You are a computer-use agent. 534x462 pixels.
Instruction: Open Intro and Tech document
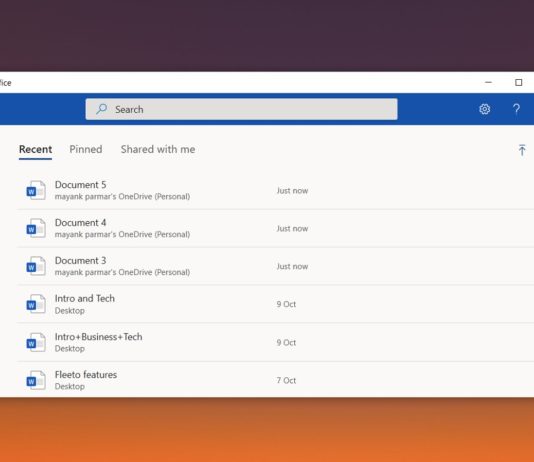[85, 298]
